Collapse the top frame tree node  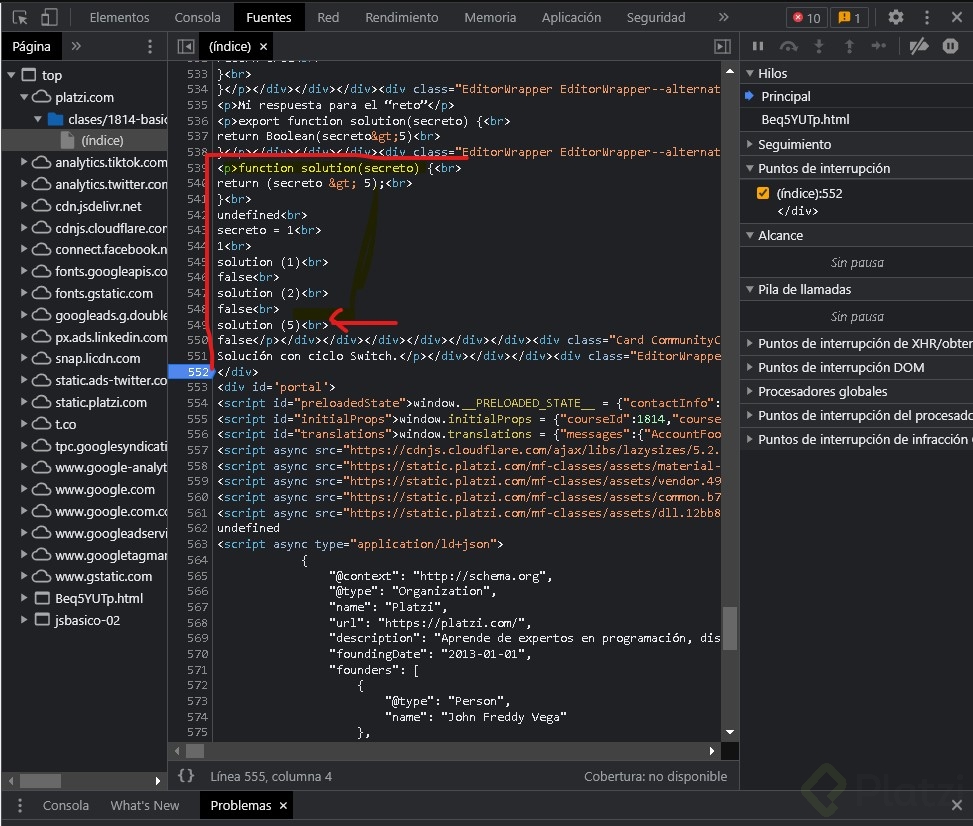11,75
